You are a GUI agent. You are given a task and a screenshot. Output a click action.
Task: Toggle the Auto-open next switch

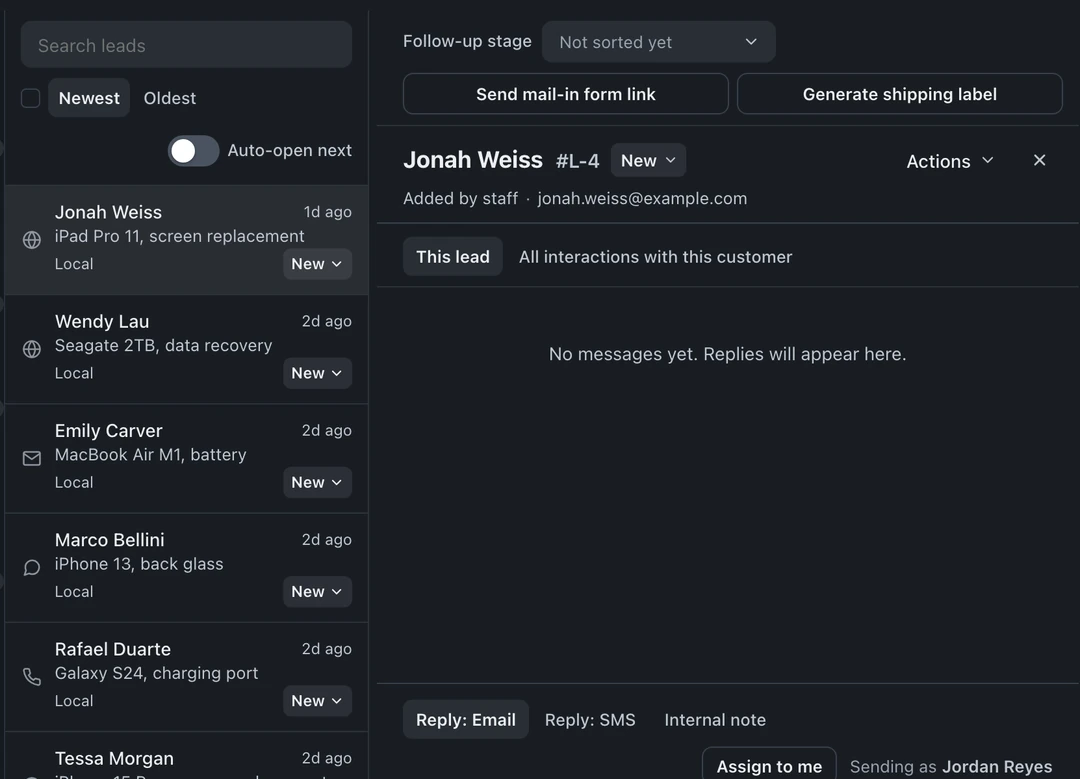[194, 151]
